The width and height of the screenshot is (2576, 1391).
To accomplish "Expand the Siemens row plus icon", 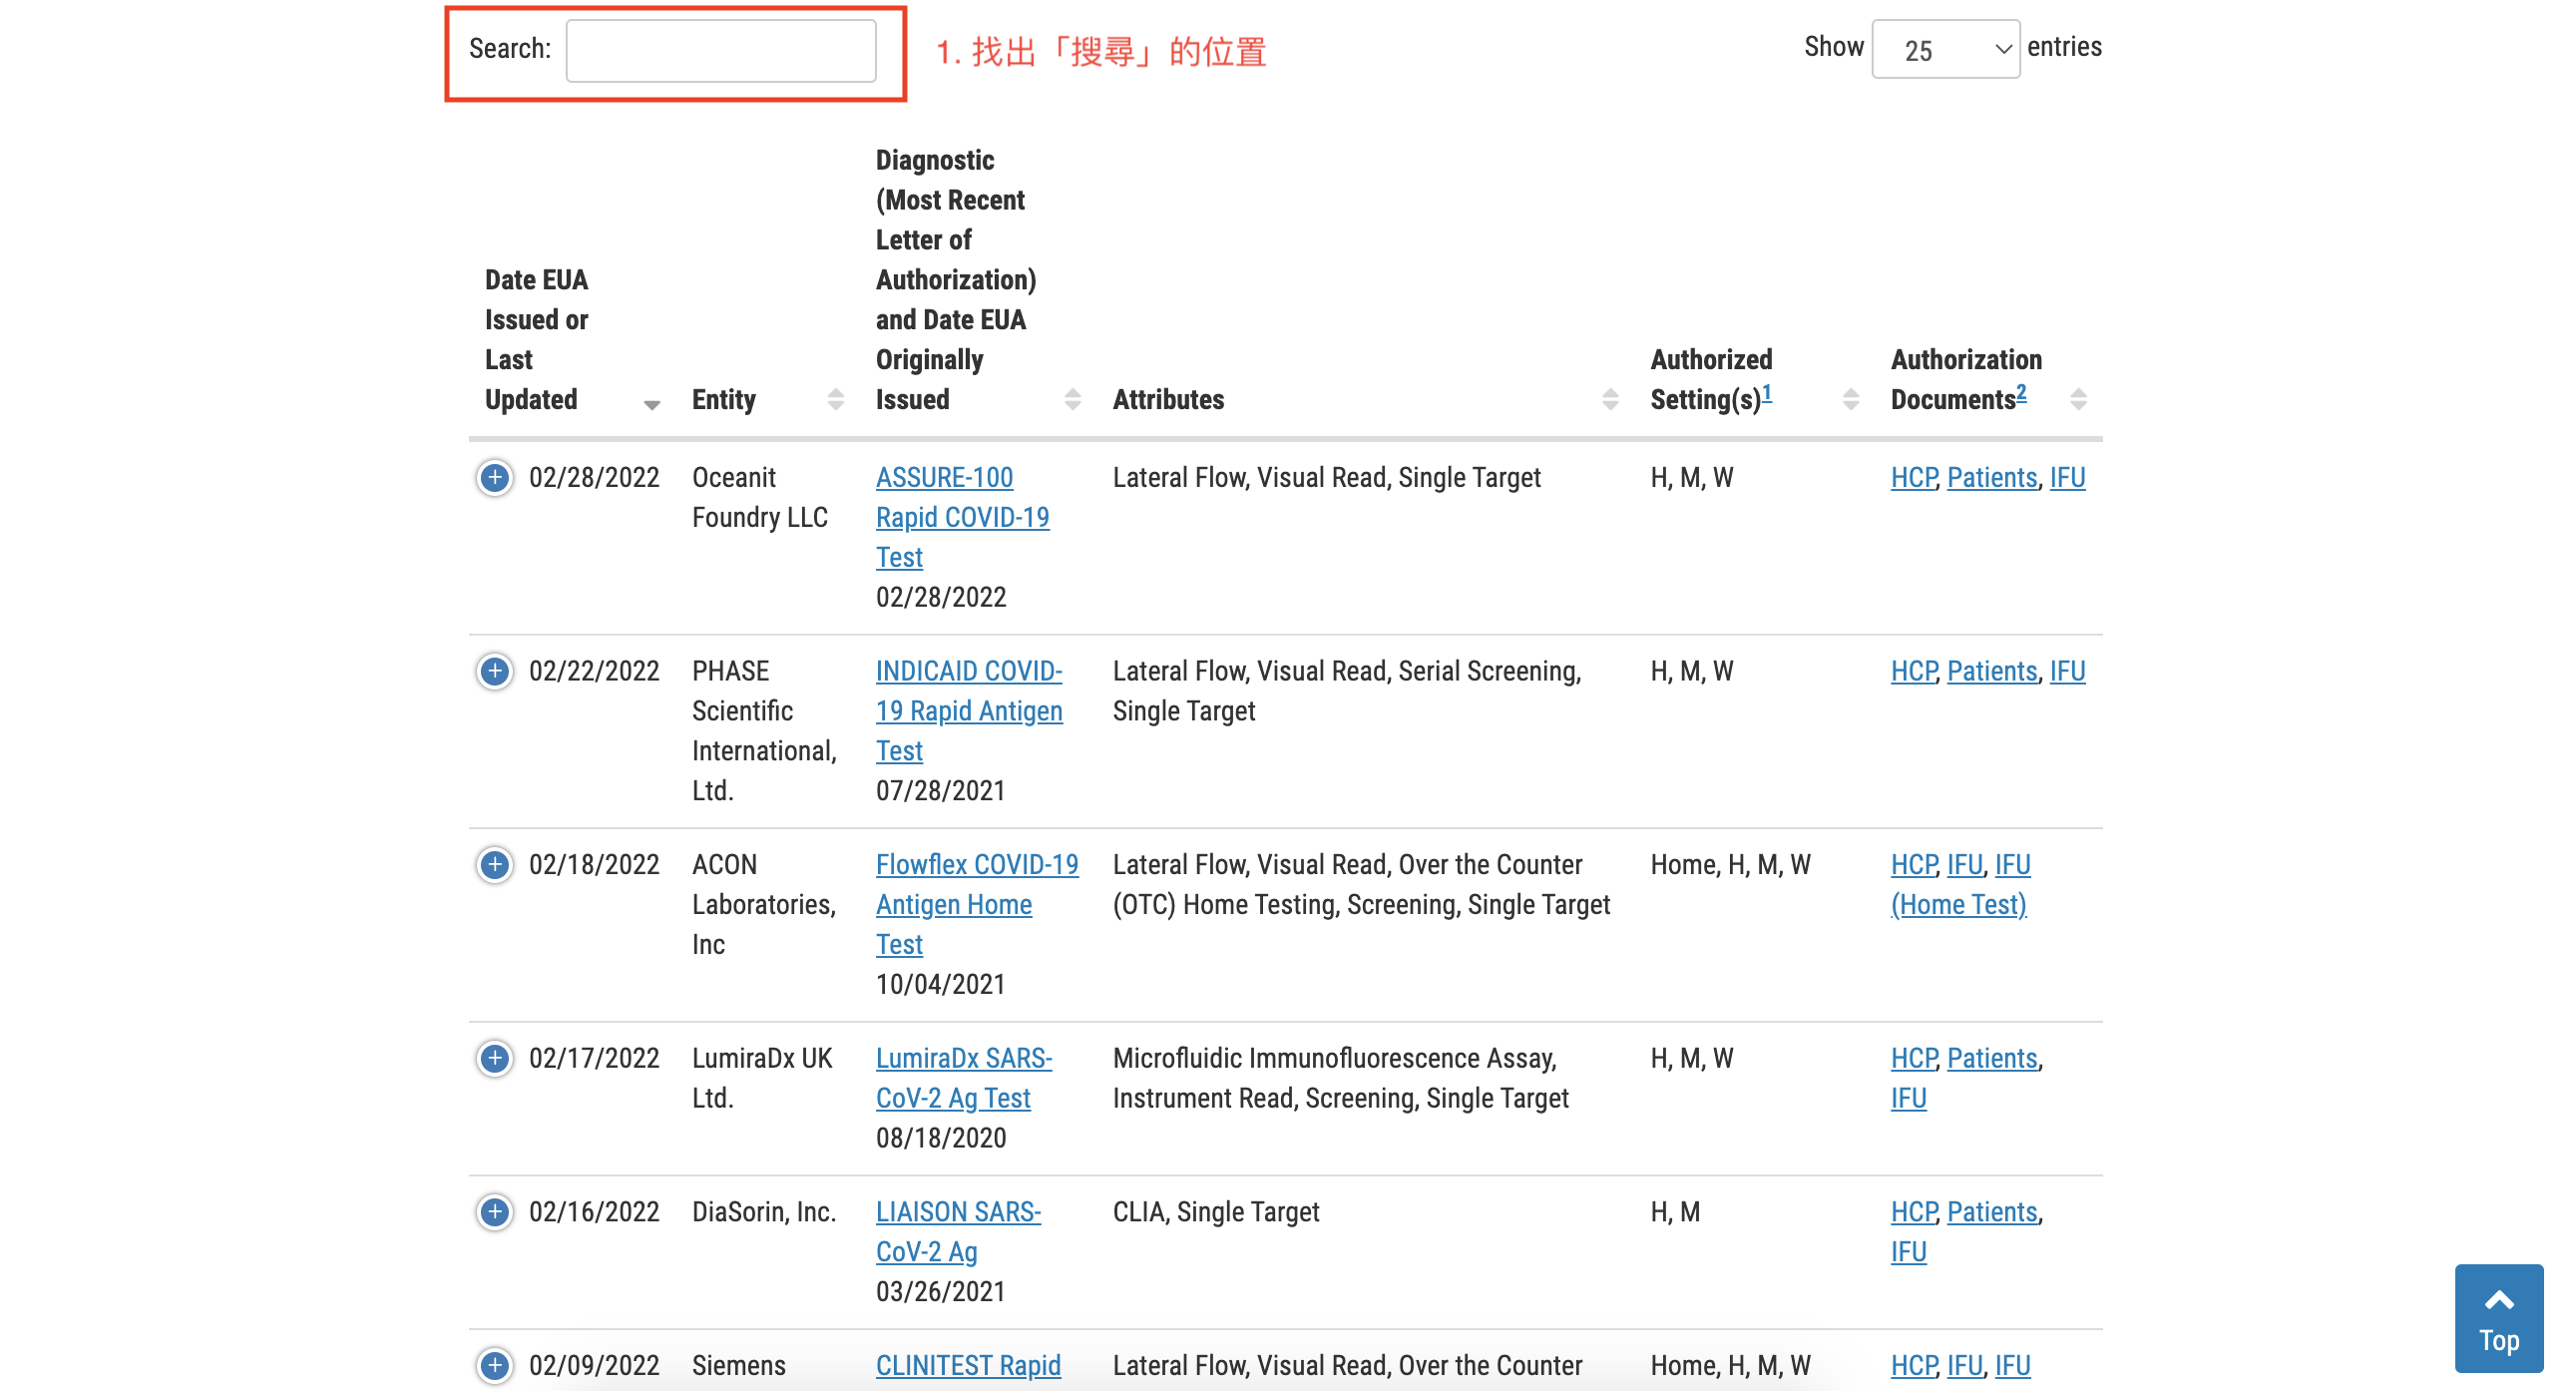I will (494, 1365).
